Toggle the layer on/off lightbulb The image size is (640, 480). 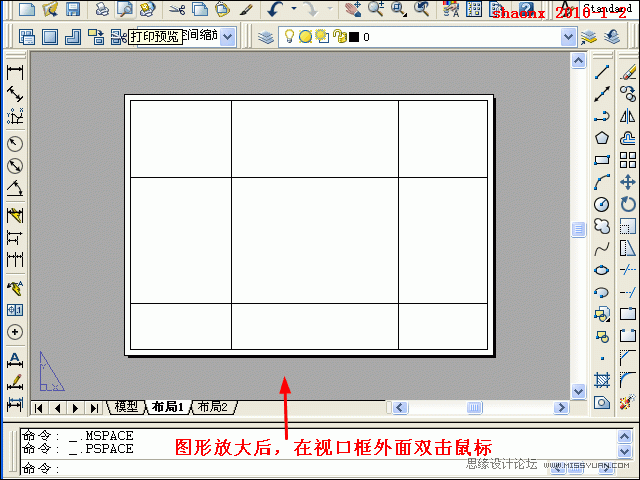(290, 37)
